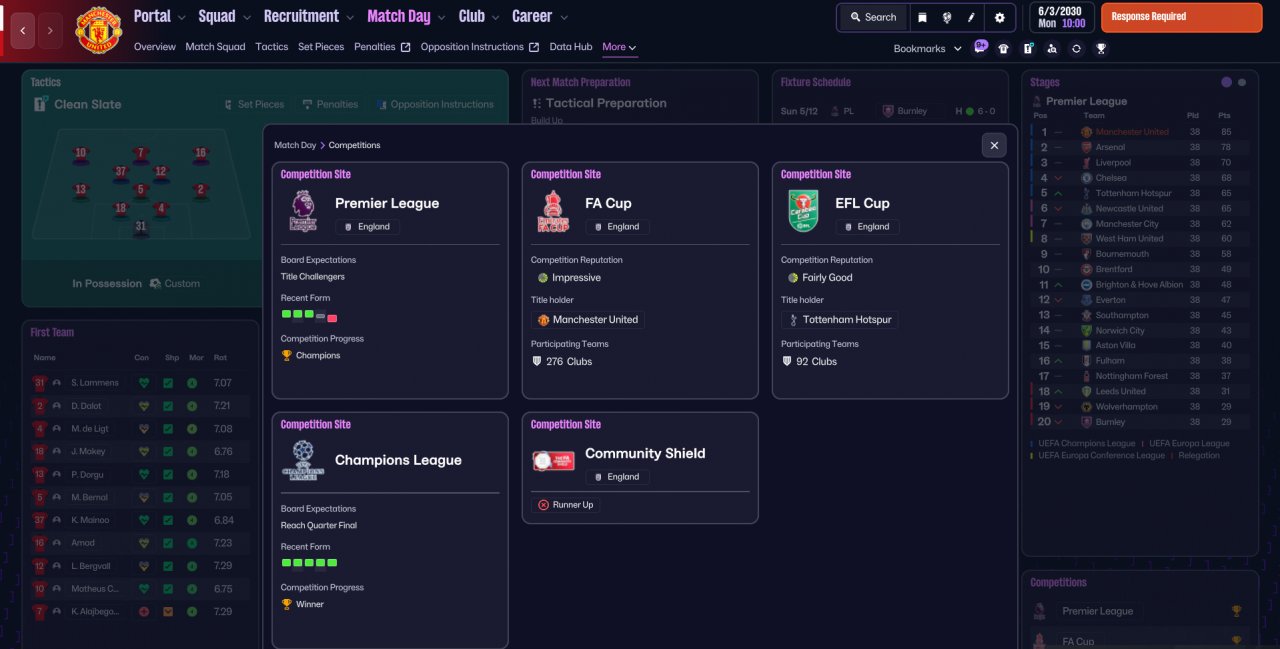Click the trophy shortcut icon under Bookmarks
The width and height of the screenshot is (1280, 649).
click(x=1101, y=48)
